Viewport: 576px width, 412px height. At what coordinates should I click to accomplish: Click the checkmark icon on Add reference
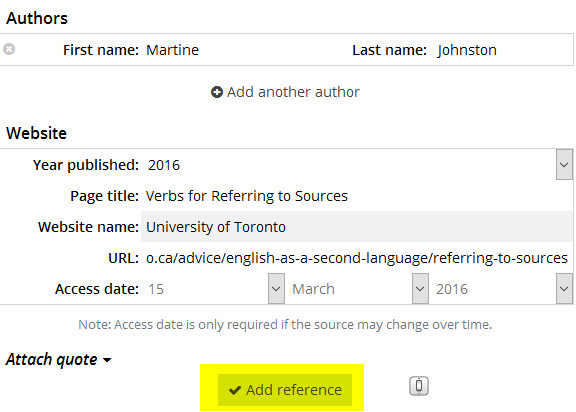tap(235, 390)
